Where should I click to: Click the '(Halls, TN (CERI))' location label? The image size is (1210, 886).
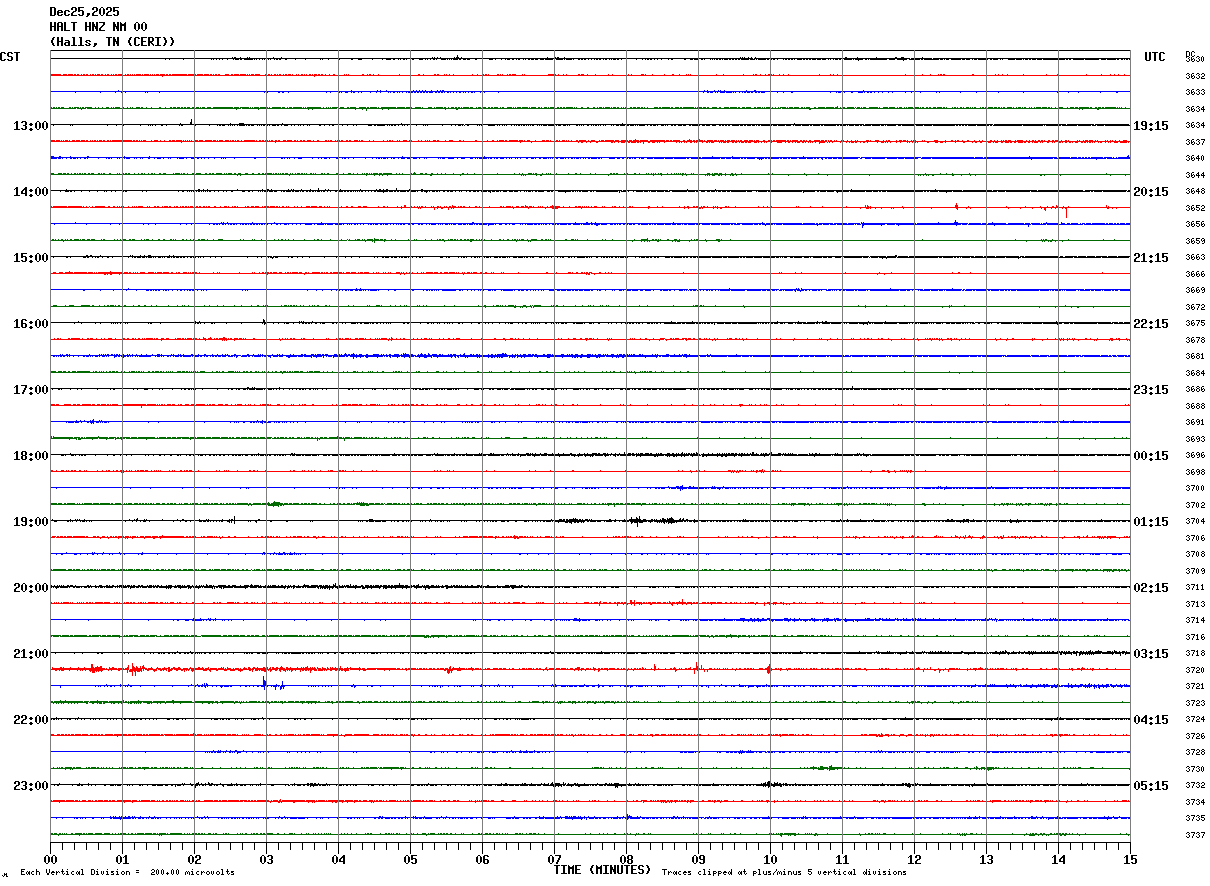coord(112,42)
